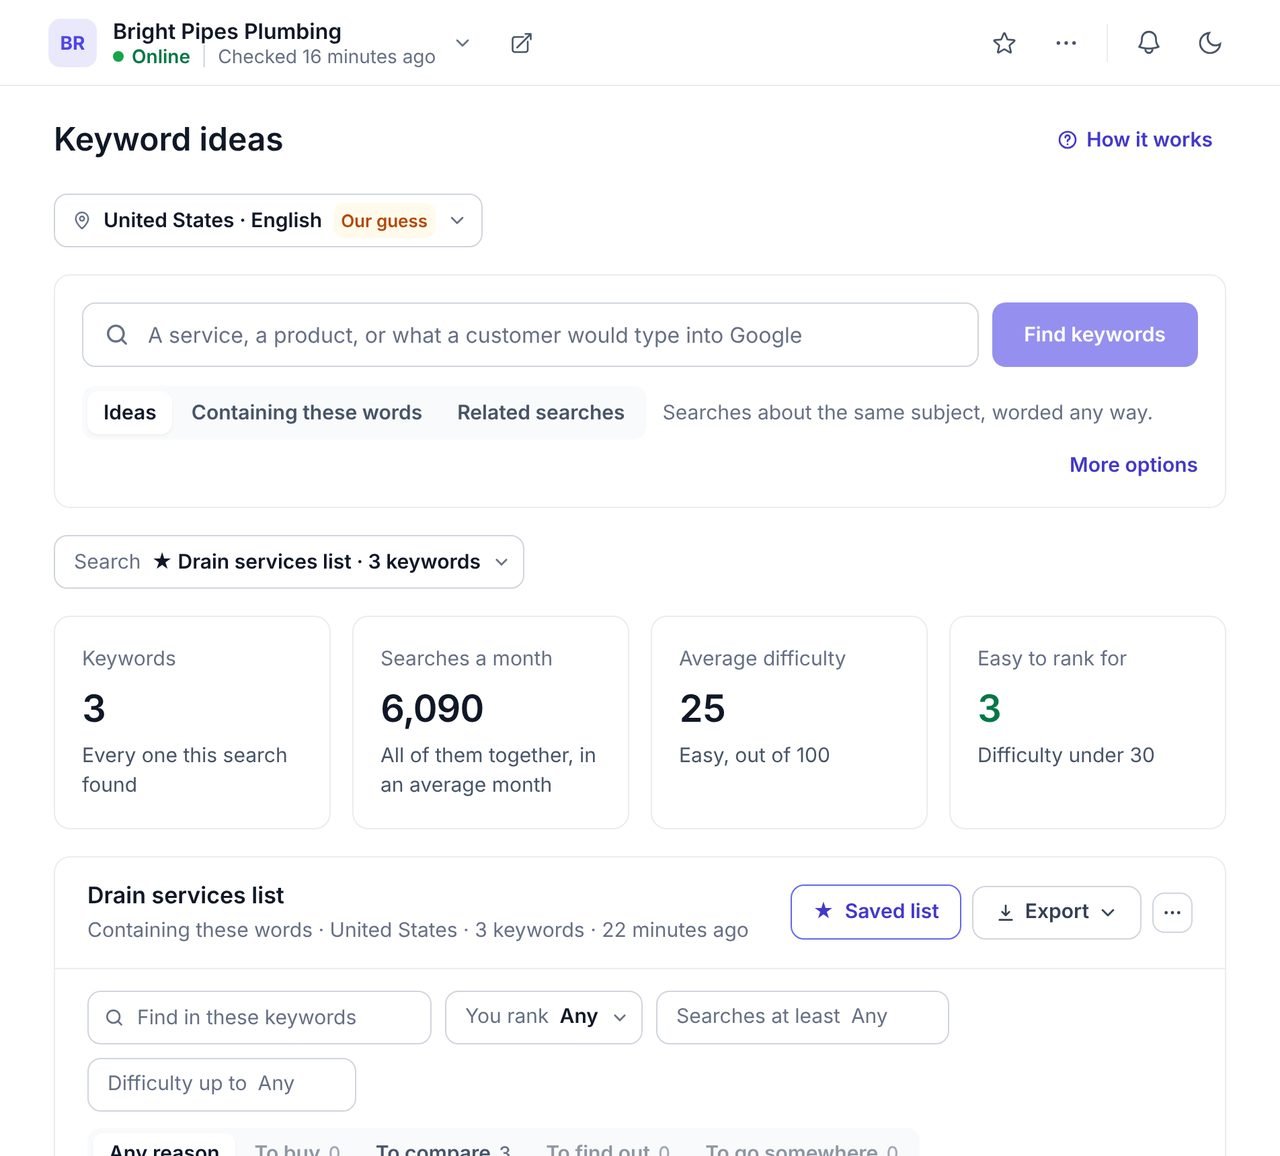Open United States · English location dropdown
This screenshot has height=1156, width=1280.
pyautogui.click(x=268, y=220)
